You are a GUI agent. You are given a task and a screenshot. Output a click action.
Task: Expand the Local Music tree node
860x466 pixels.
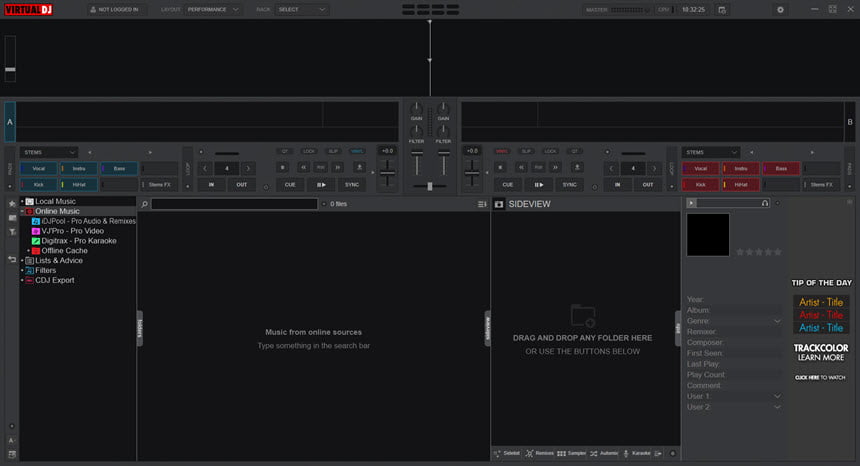click(22, 201)
